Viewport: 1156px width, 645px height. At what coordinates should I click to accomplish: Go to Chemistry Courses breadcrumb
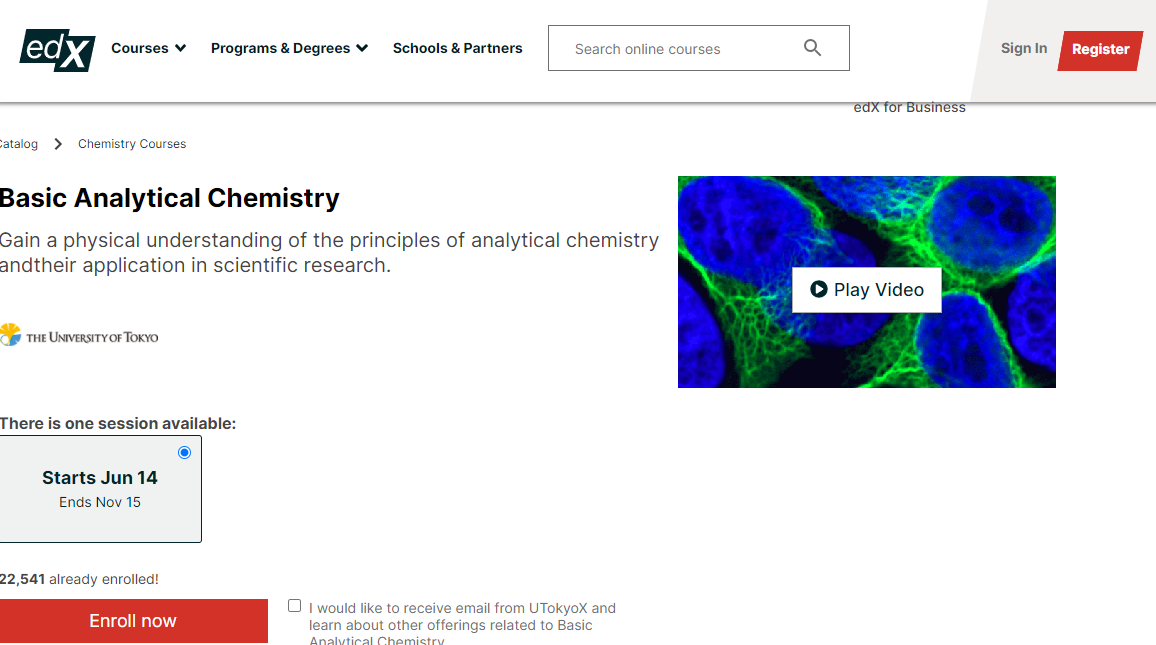point(132,144)
